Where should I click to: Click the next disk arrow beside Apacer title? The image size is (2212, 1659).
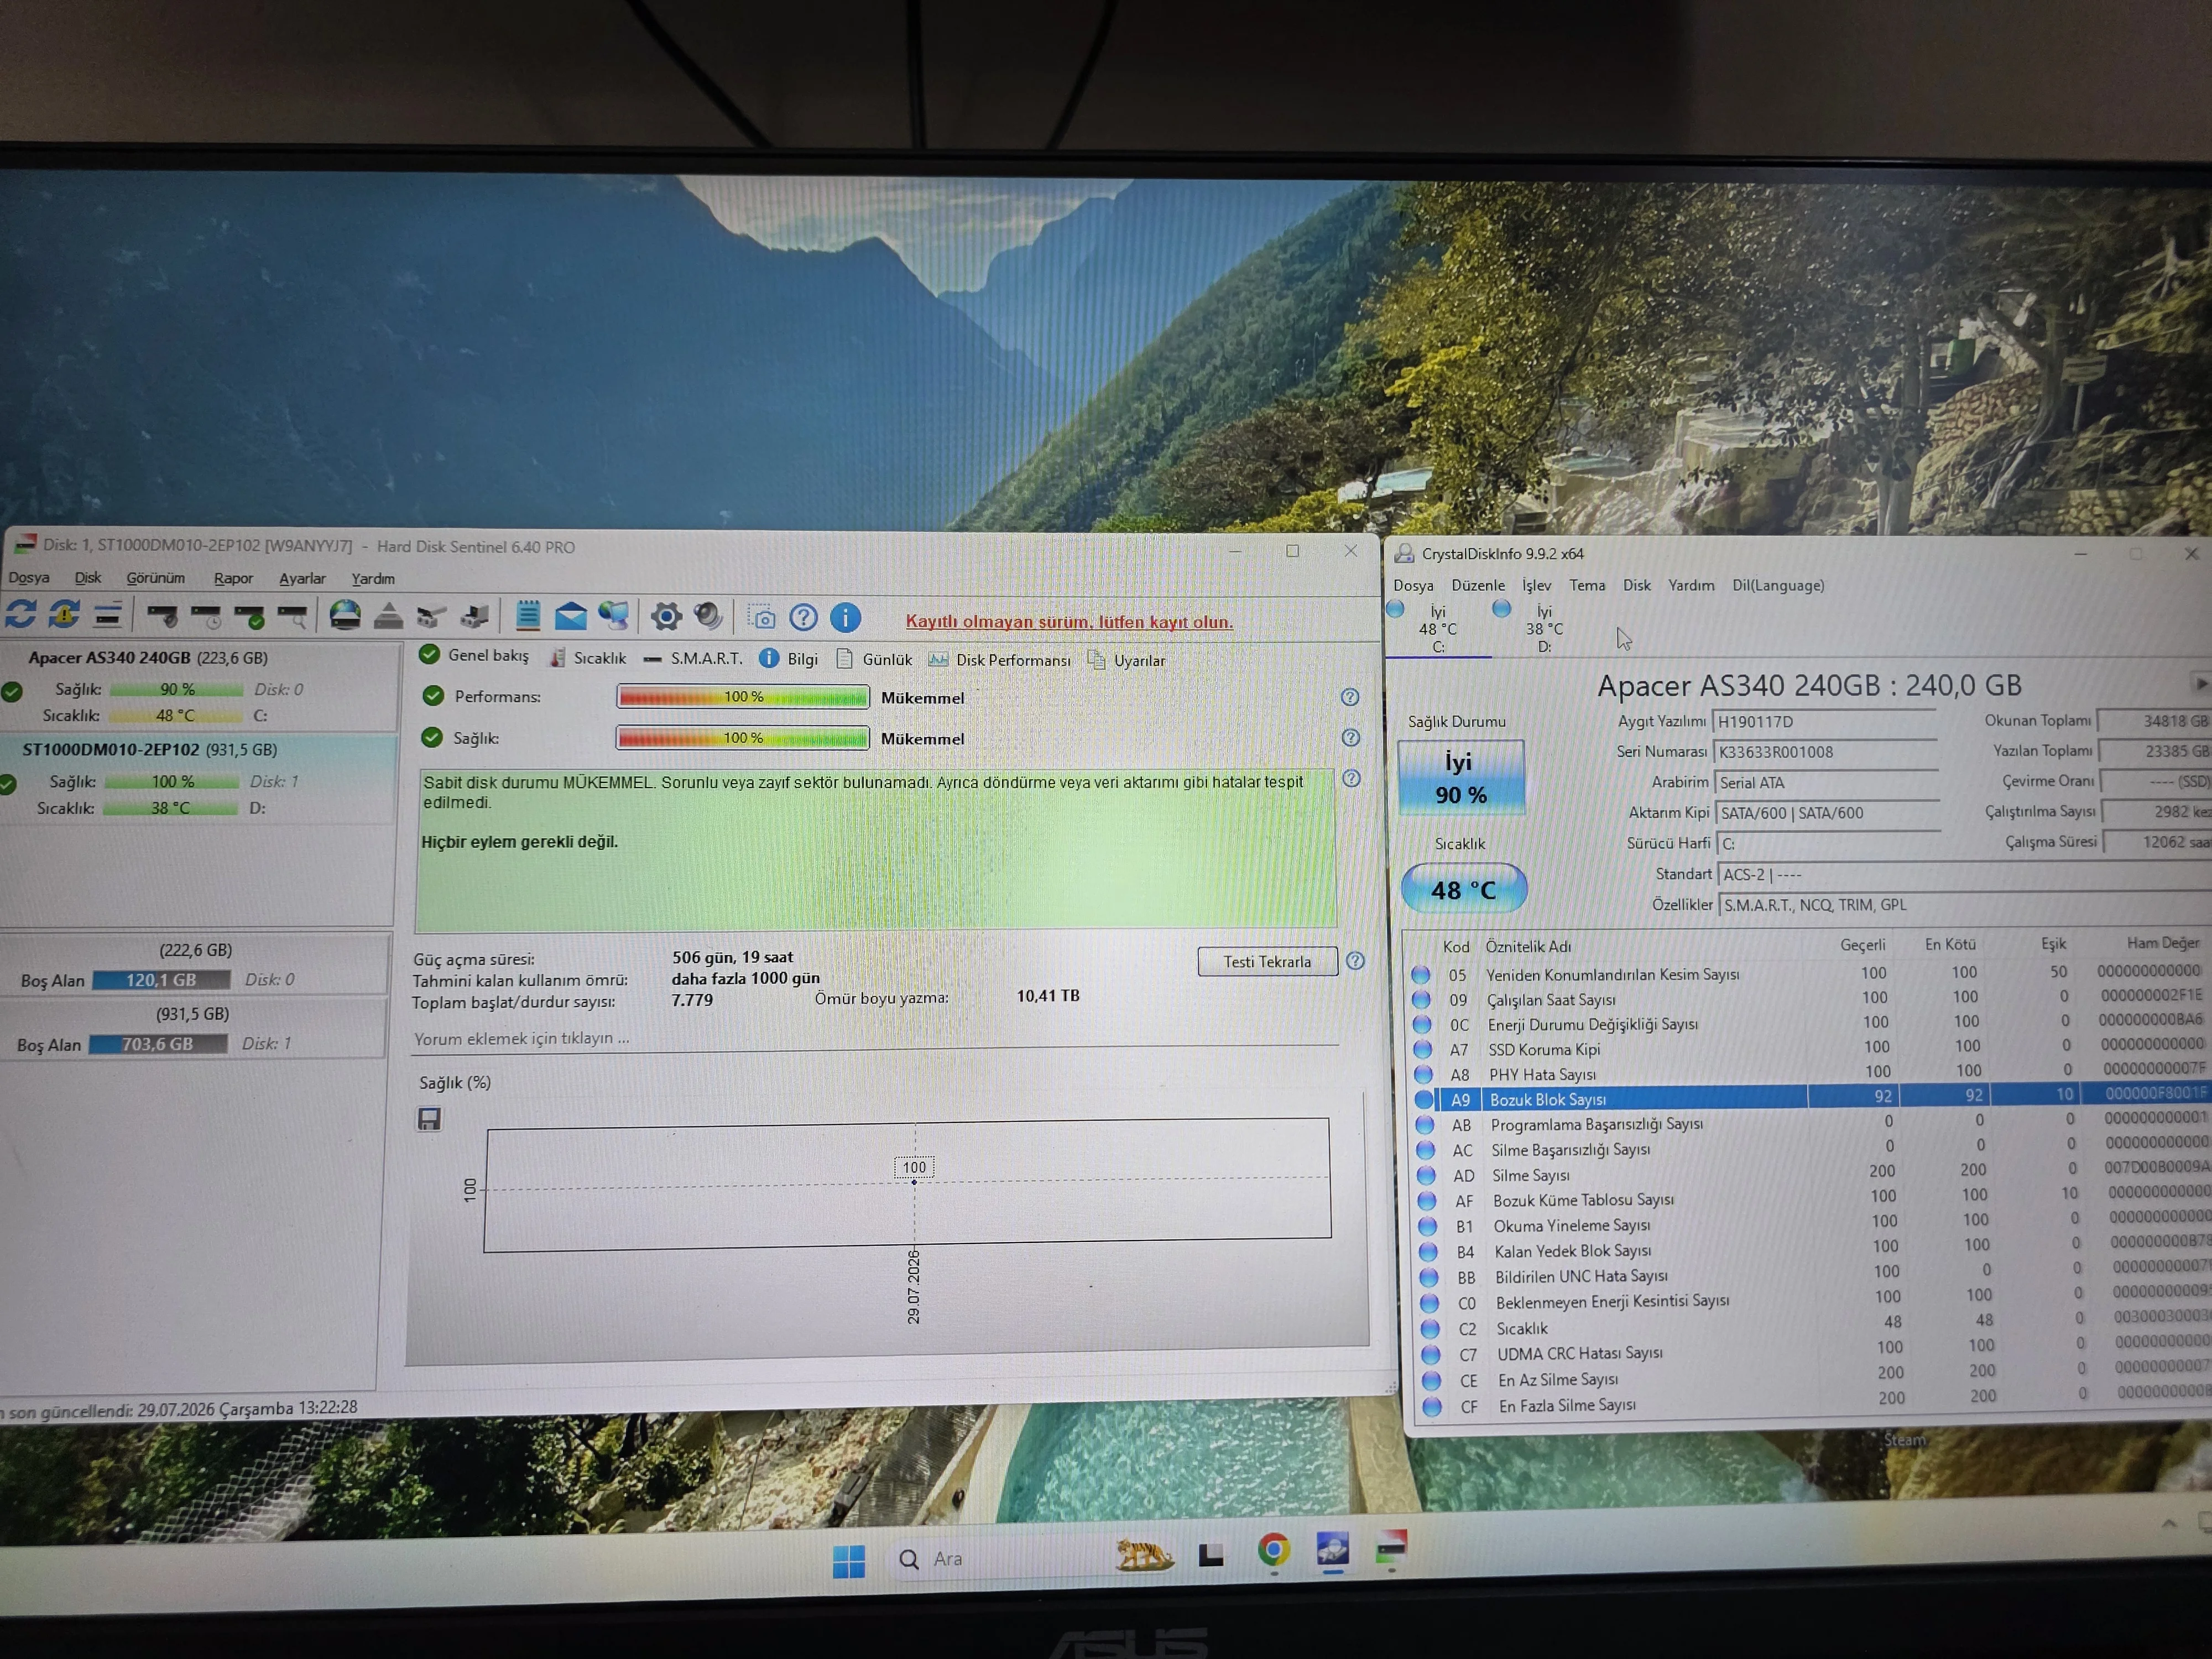[2200, 684]
